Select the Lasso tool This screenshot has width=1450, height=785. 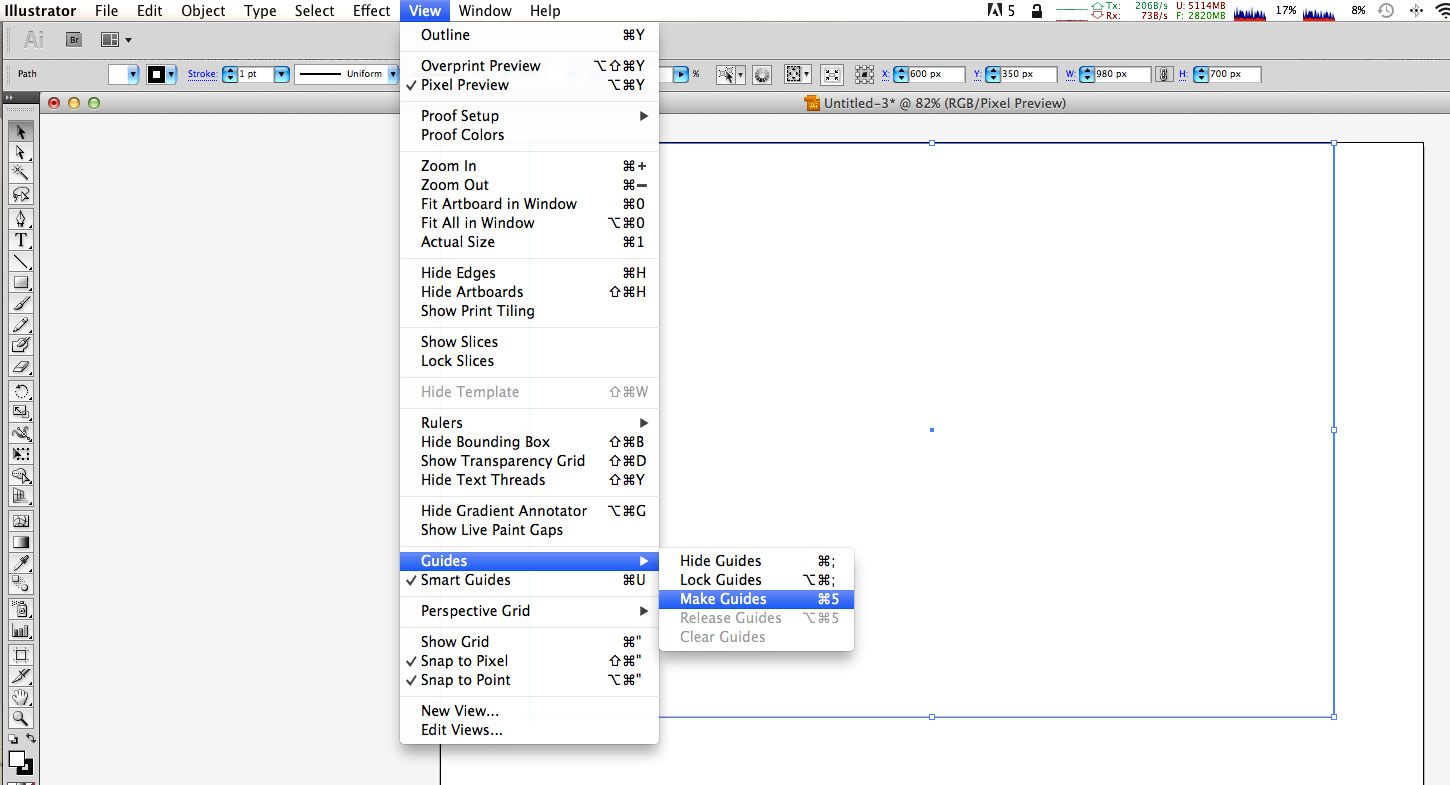21,194
